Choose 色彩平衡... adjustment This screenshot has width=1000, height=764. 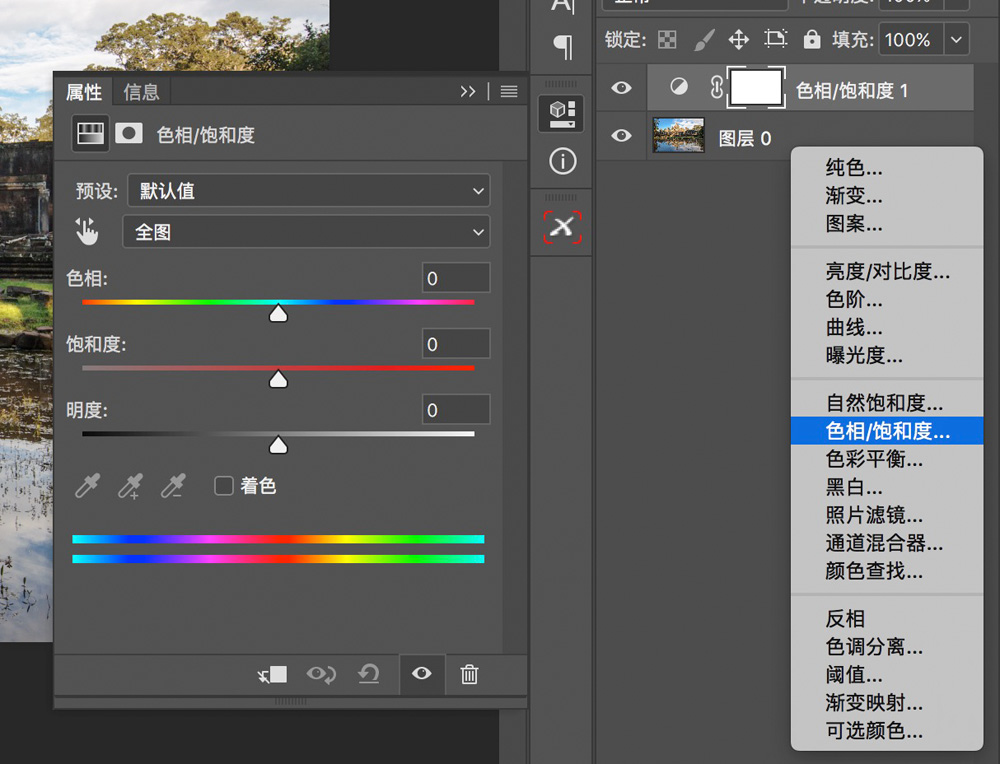coord(886,459)
